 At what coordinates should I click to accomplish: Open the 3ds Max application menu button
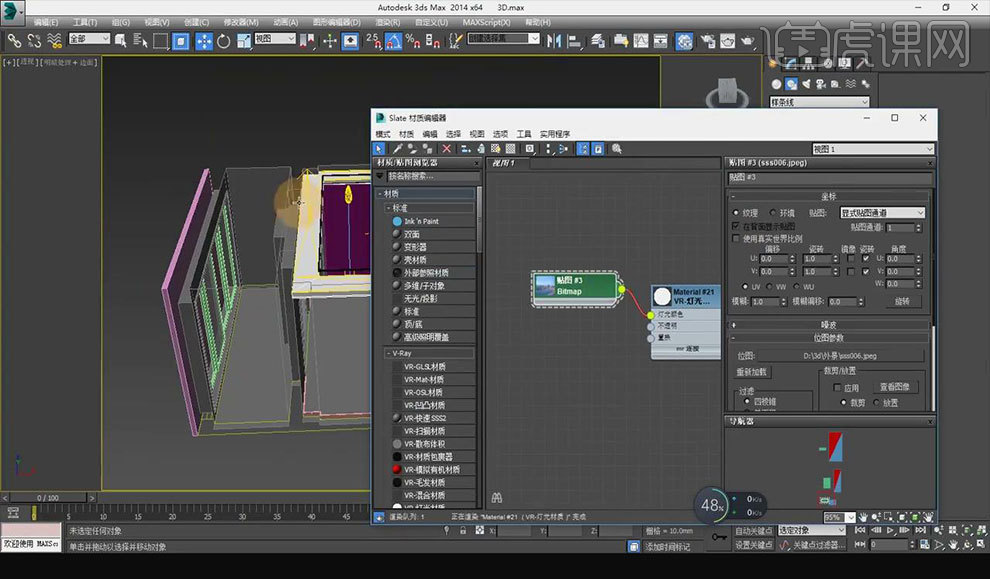(x=12, y=11)
